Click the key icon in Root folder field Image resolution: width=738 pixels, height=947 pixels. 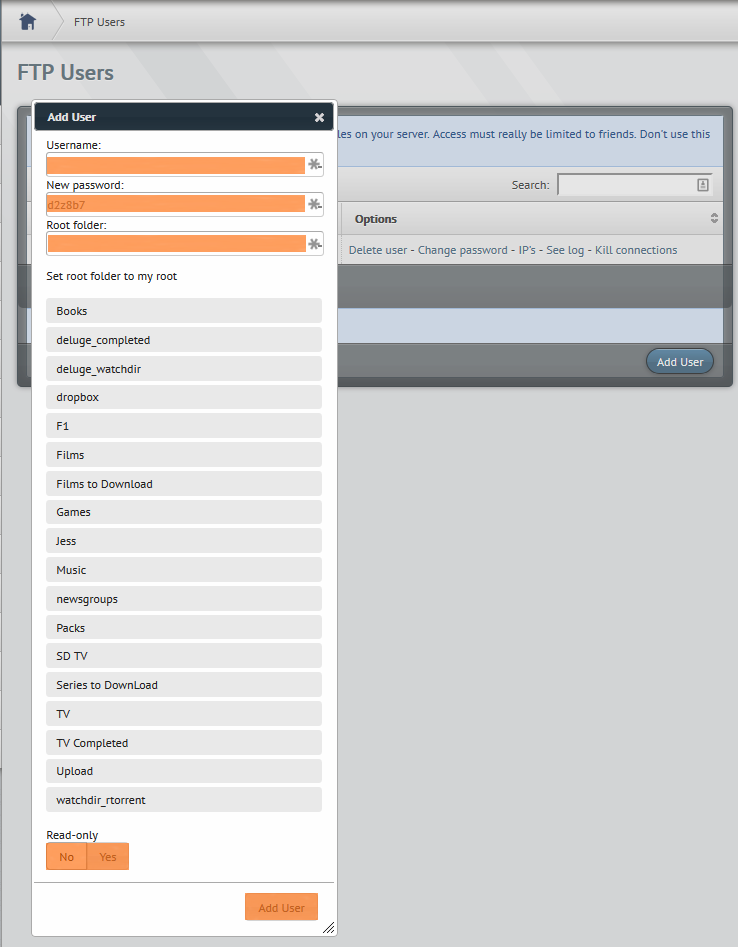pyautogui.click(x=314, y=244)
